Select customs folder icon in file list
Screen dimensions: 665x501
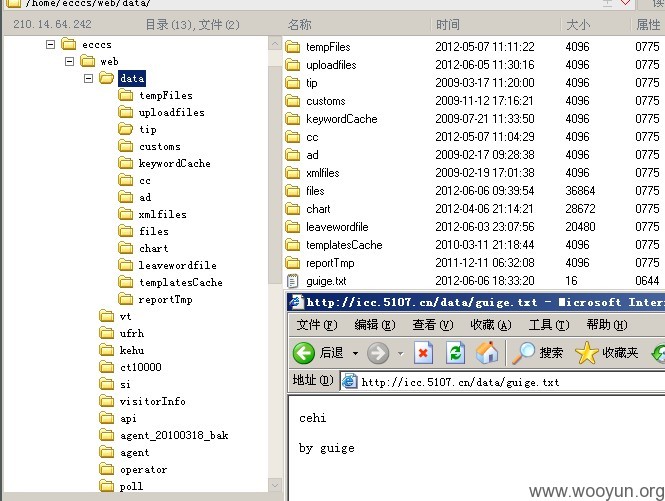(x=293, y=101)
